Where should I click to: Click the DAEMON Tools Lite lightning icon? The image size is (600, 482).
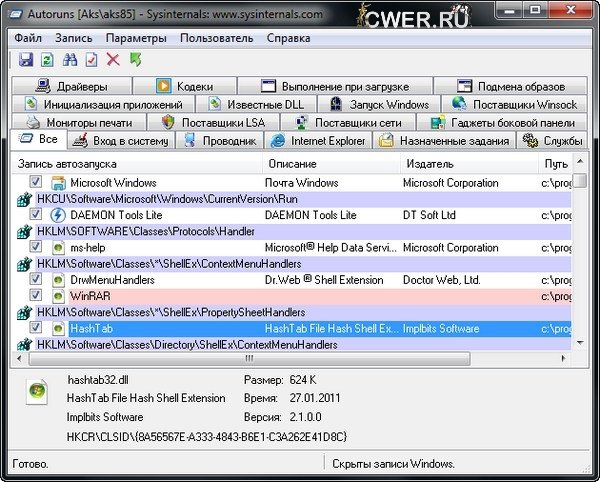pyautogui.click(x=58, y=215)
